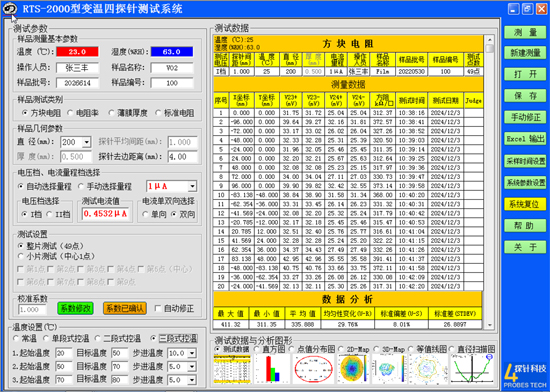The height and width of the screenshot is (392, 550).
Task: Click the blue humidity 63.0 field
Action: [172, 52]
